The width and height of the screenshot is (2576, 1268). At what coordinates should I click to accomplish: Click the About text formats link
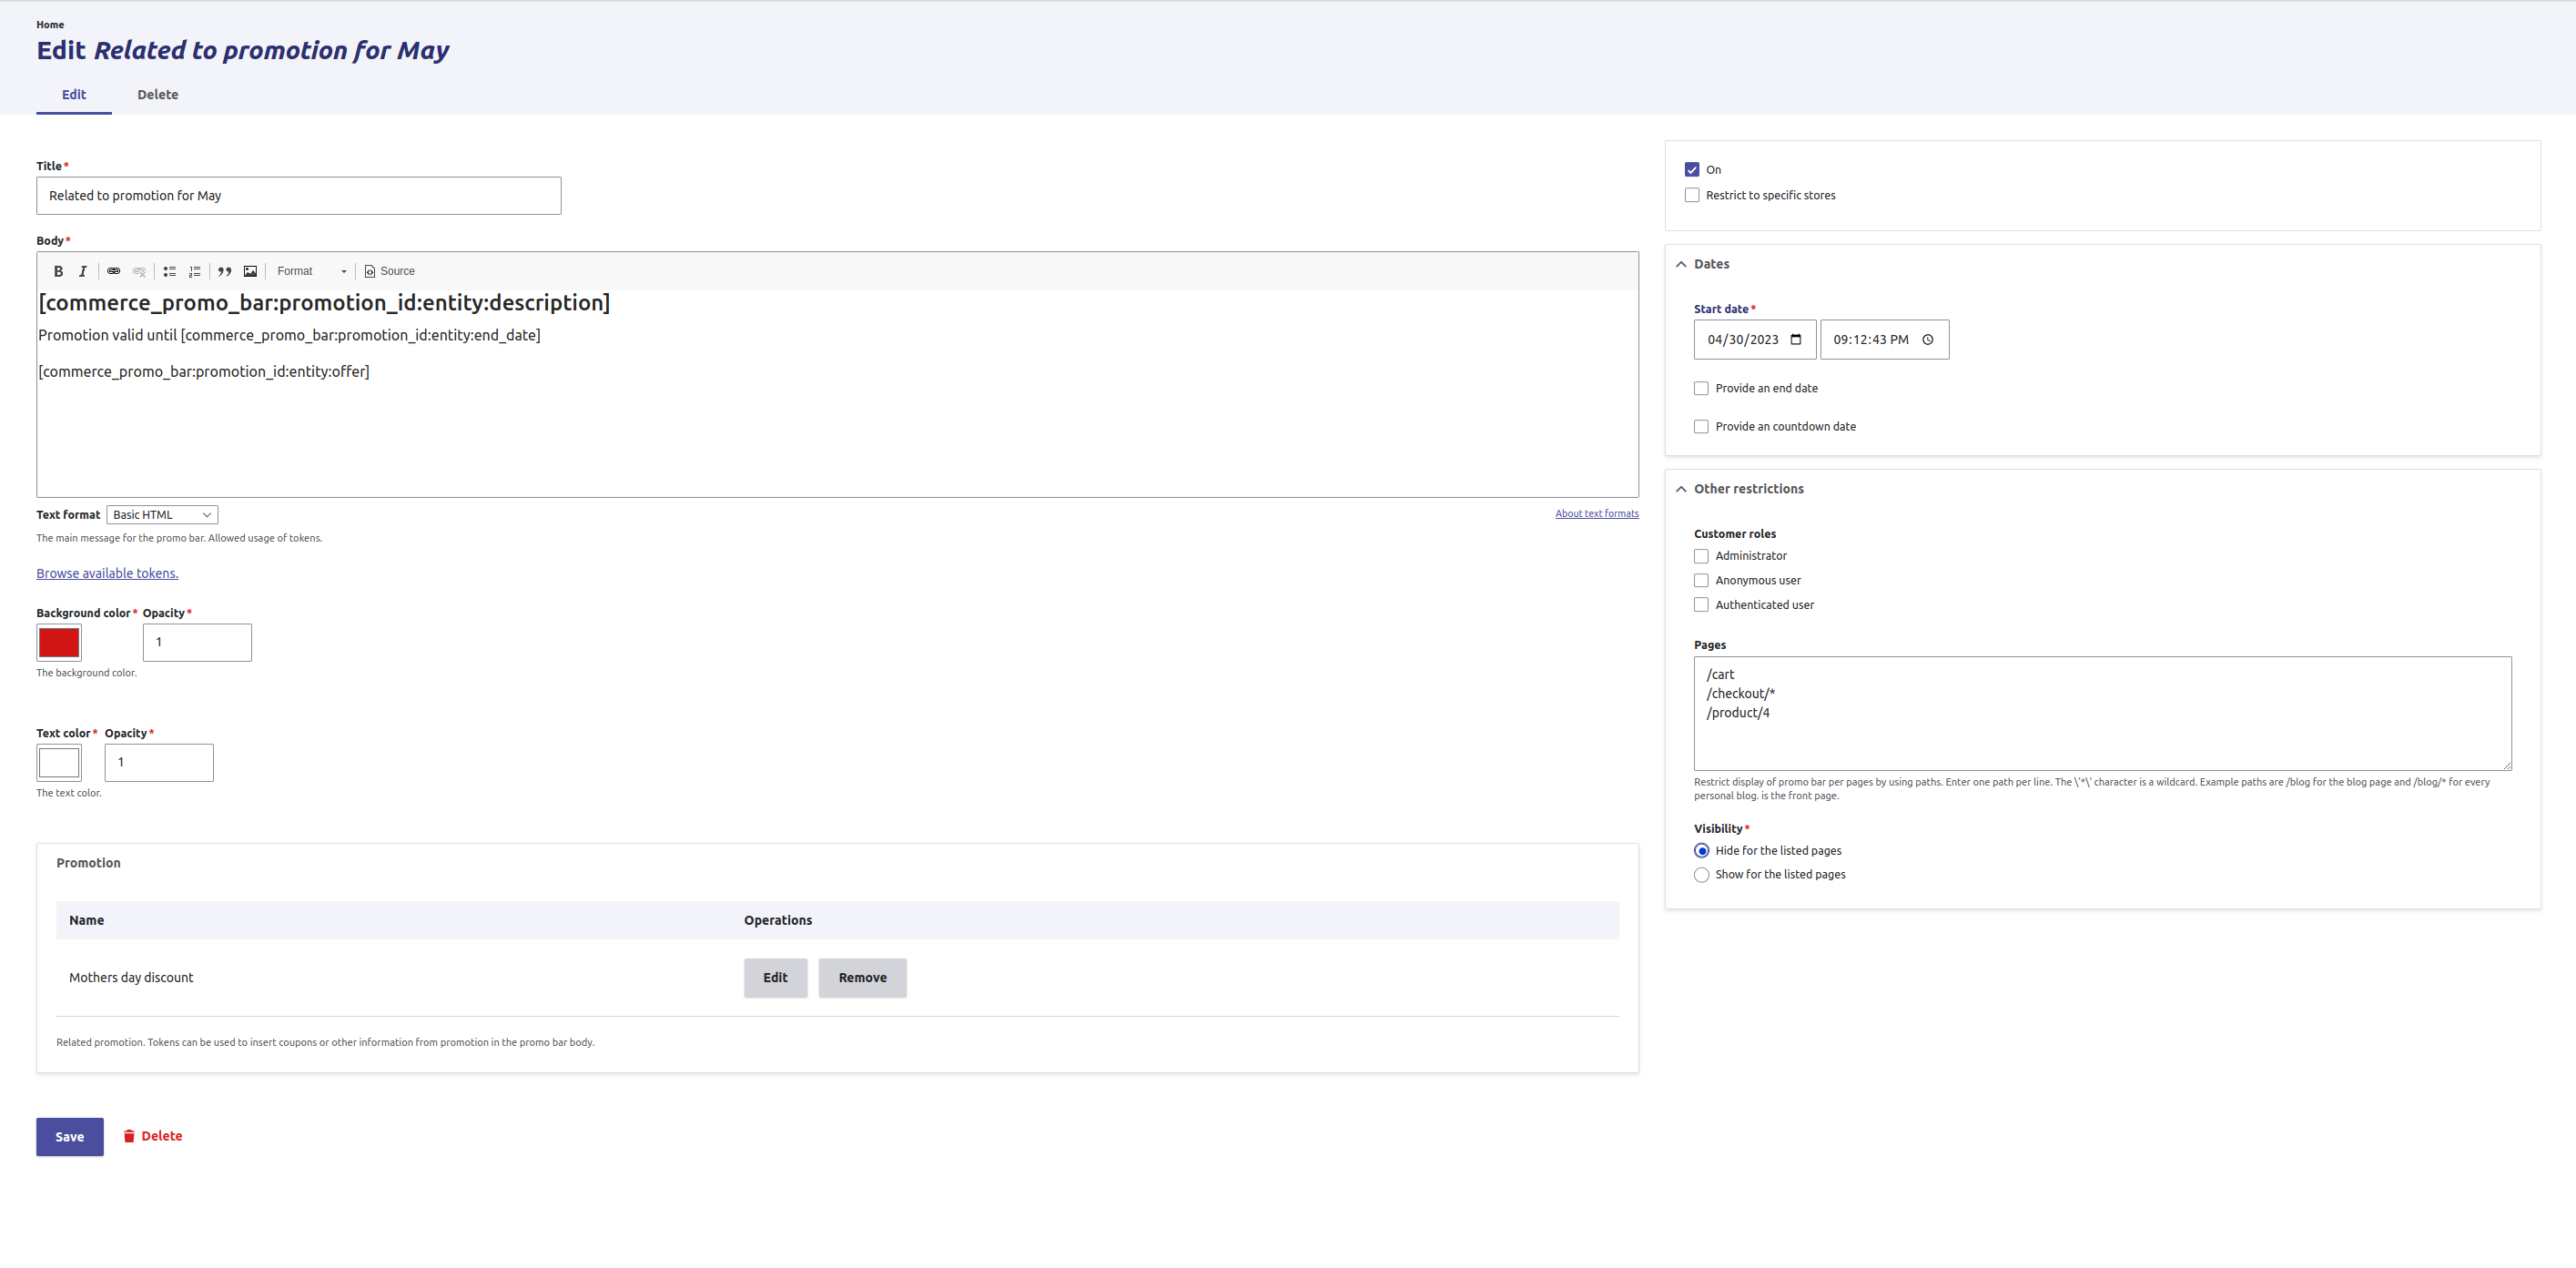[1597, 512]
